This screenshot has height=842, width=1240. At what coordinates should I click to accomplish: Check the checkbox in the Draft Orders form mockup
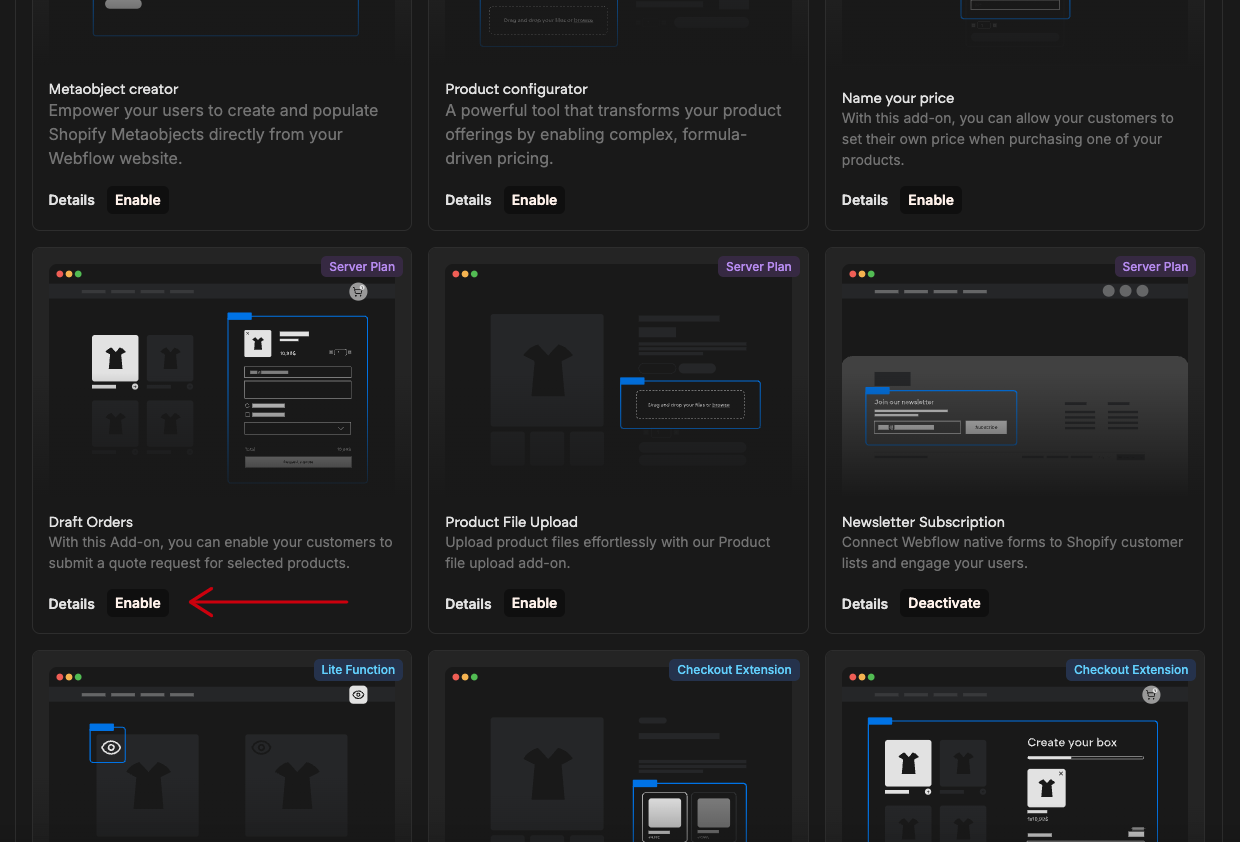[247, 414]
